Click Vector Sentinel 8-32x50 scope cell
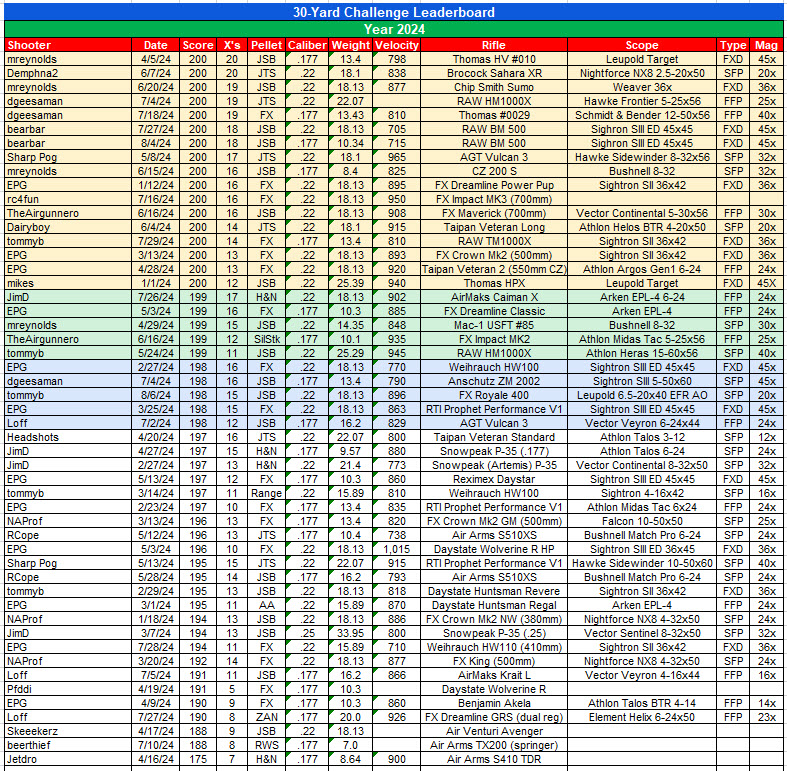The height and width of the screenshot is (771, 787). click(642, 633)
